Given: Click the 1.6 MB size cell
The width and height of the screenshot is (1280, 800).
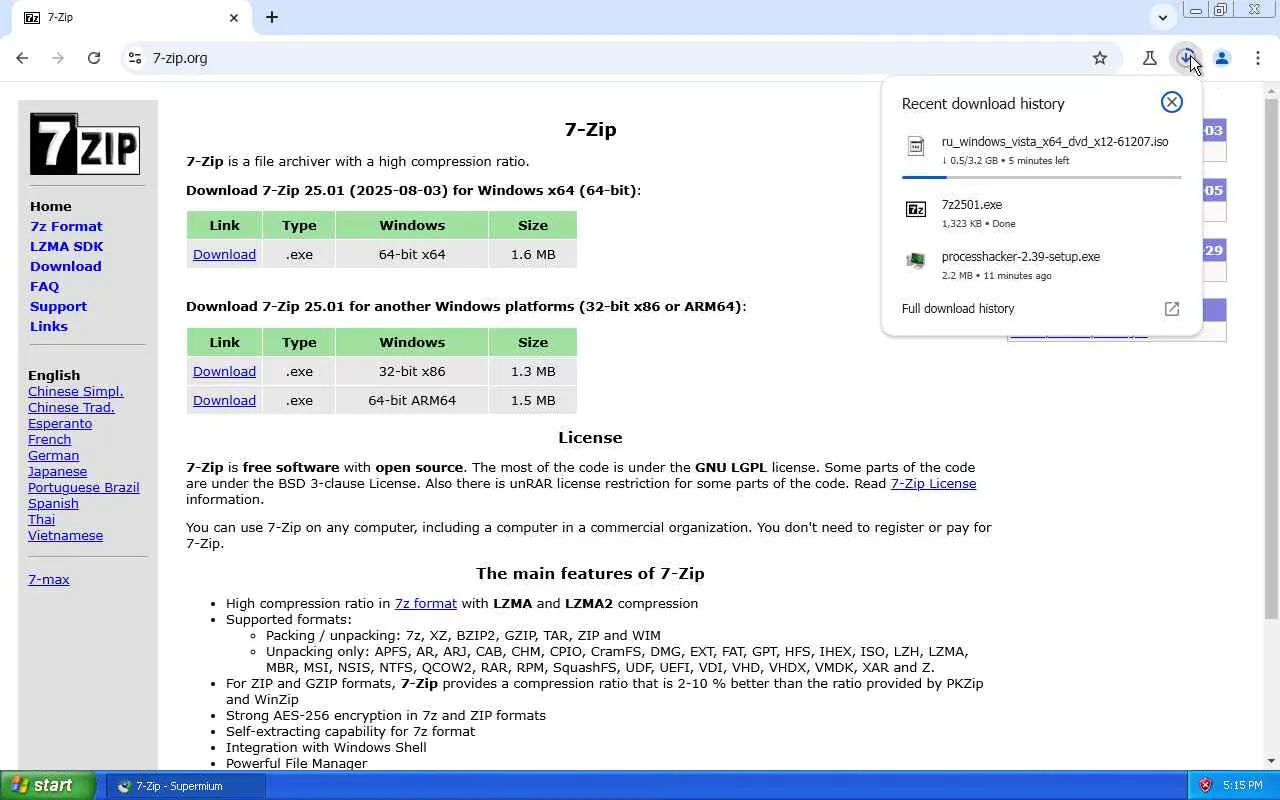Looking at the screenshot, I should [533, 254].
